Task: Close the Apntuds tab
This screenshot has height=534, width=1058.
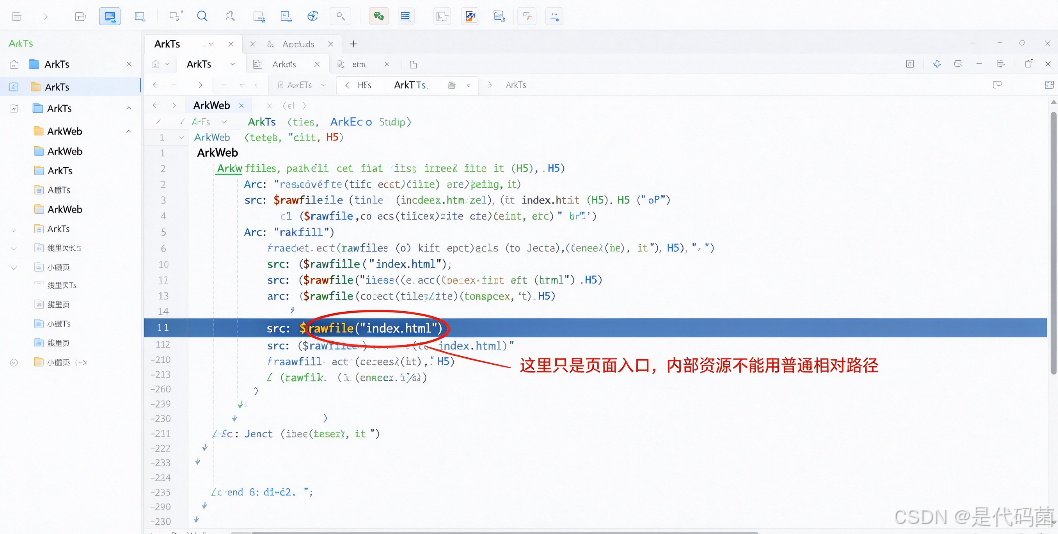Action: [331, 44]
